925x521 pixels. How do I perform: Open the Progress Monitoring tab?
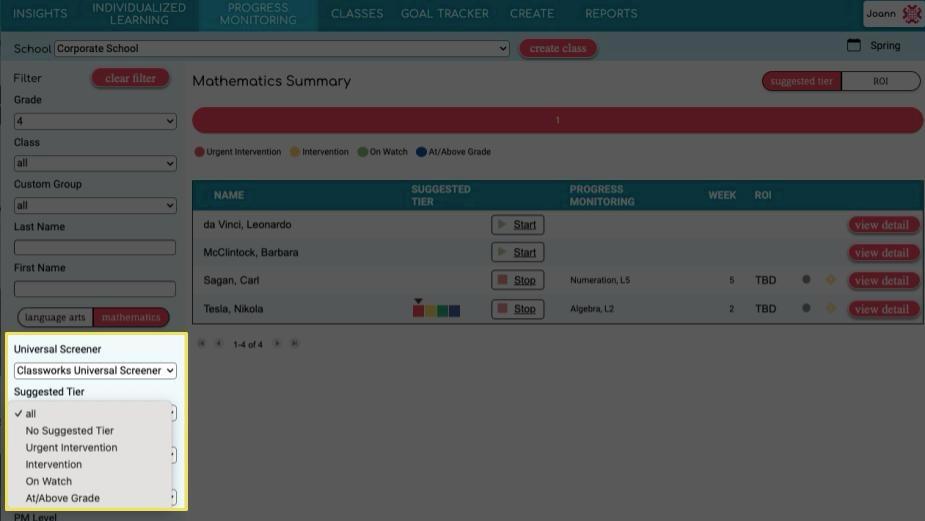(258, 14)
